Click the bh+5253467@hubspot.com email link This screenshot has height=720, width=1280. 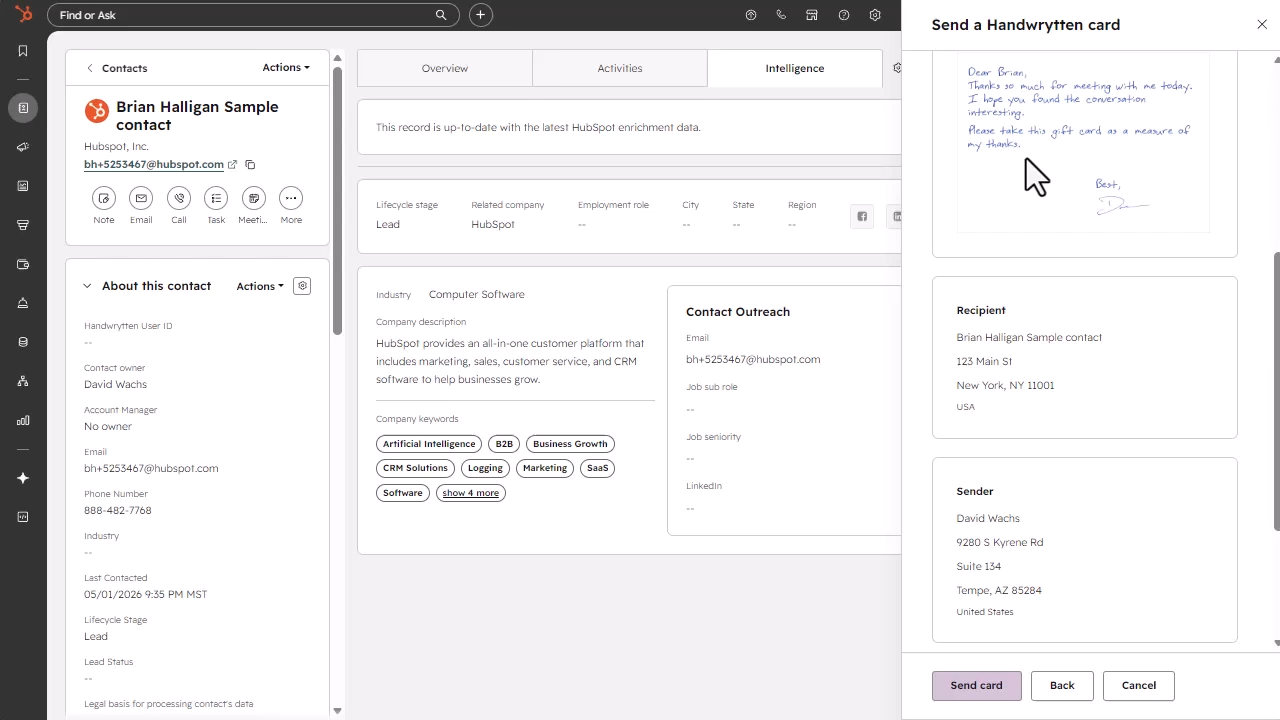(x=154, y=165)
